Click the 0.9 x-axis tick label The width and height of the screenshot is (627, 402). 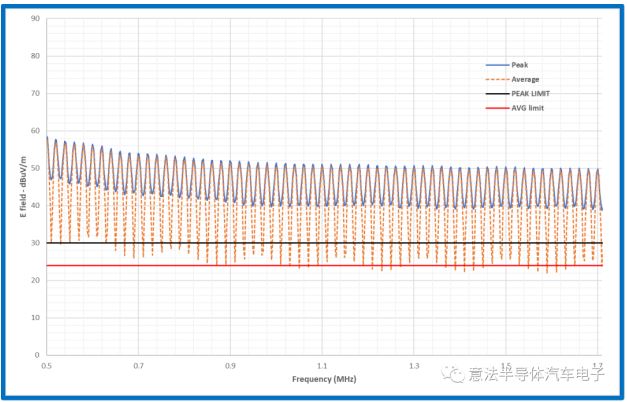[231, 366]
